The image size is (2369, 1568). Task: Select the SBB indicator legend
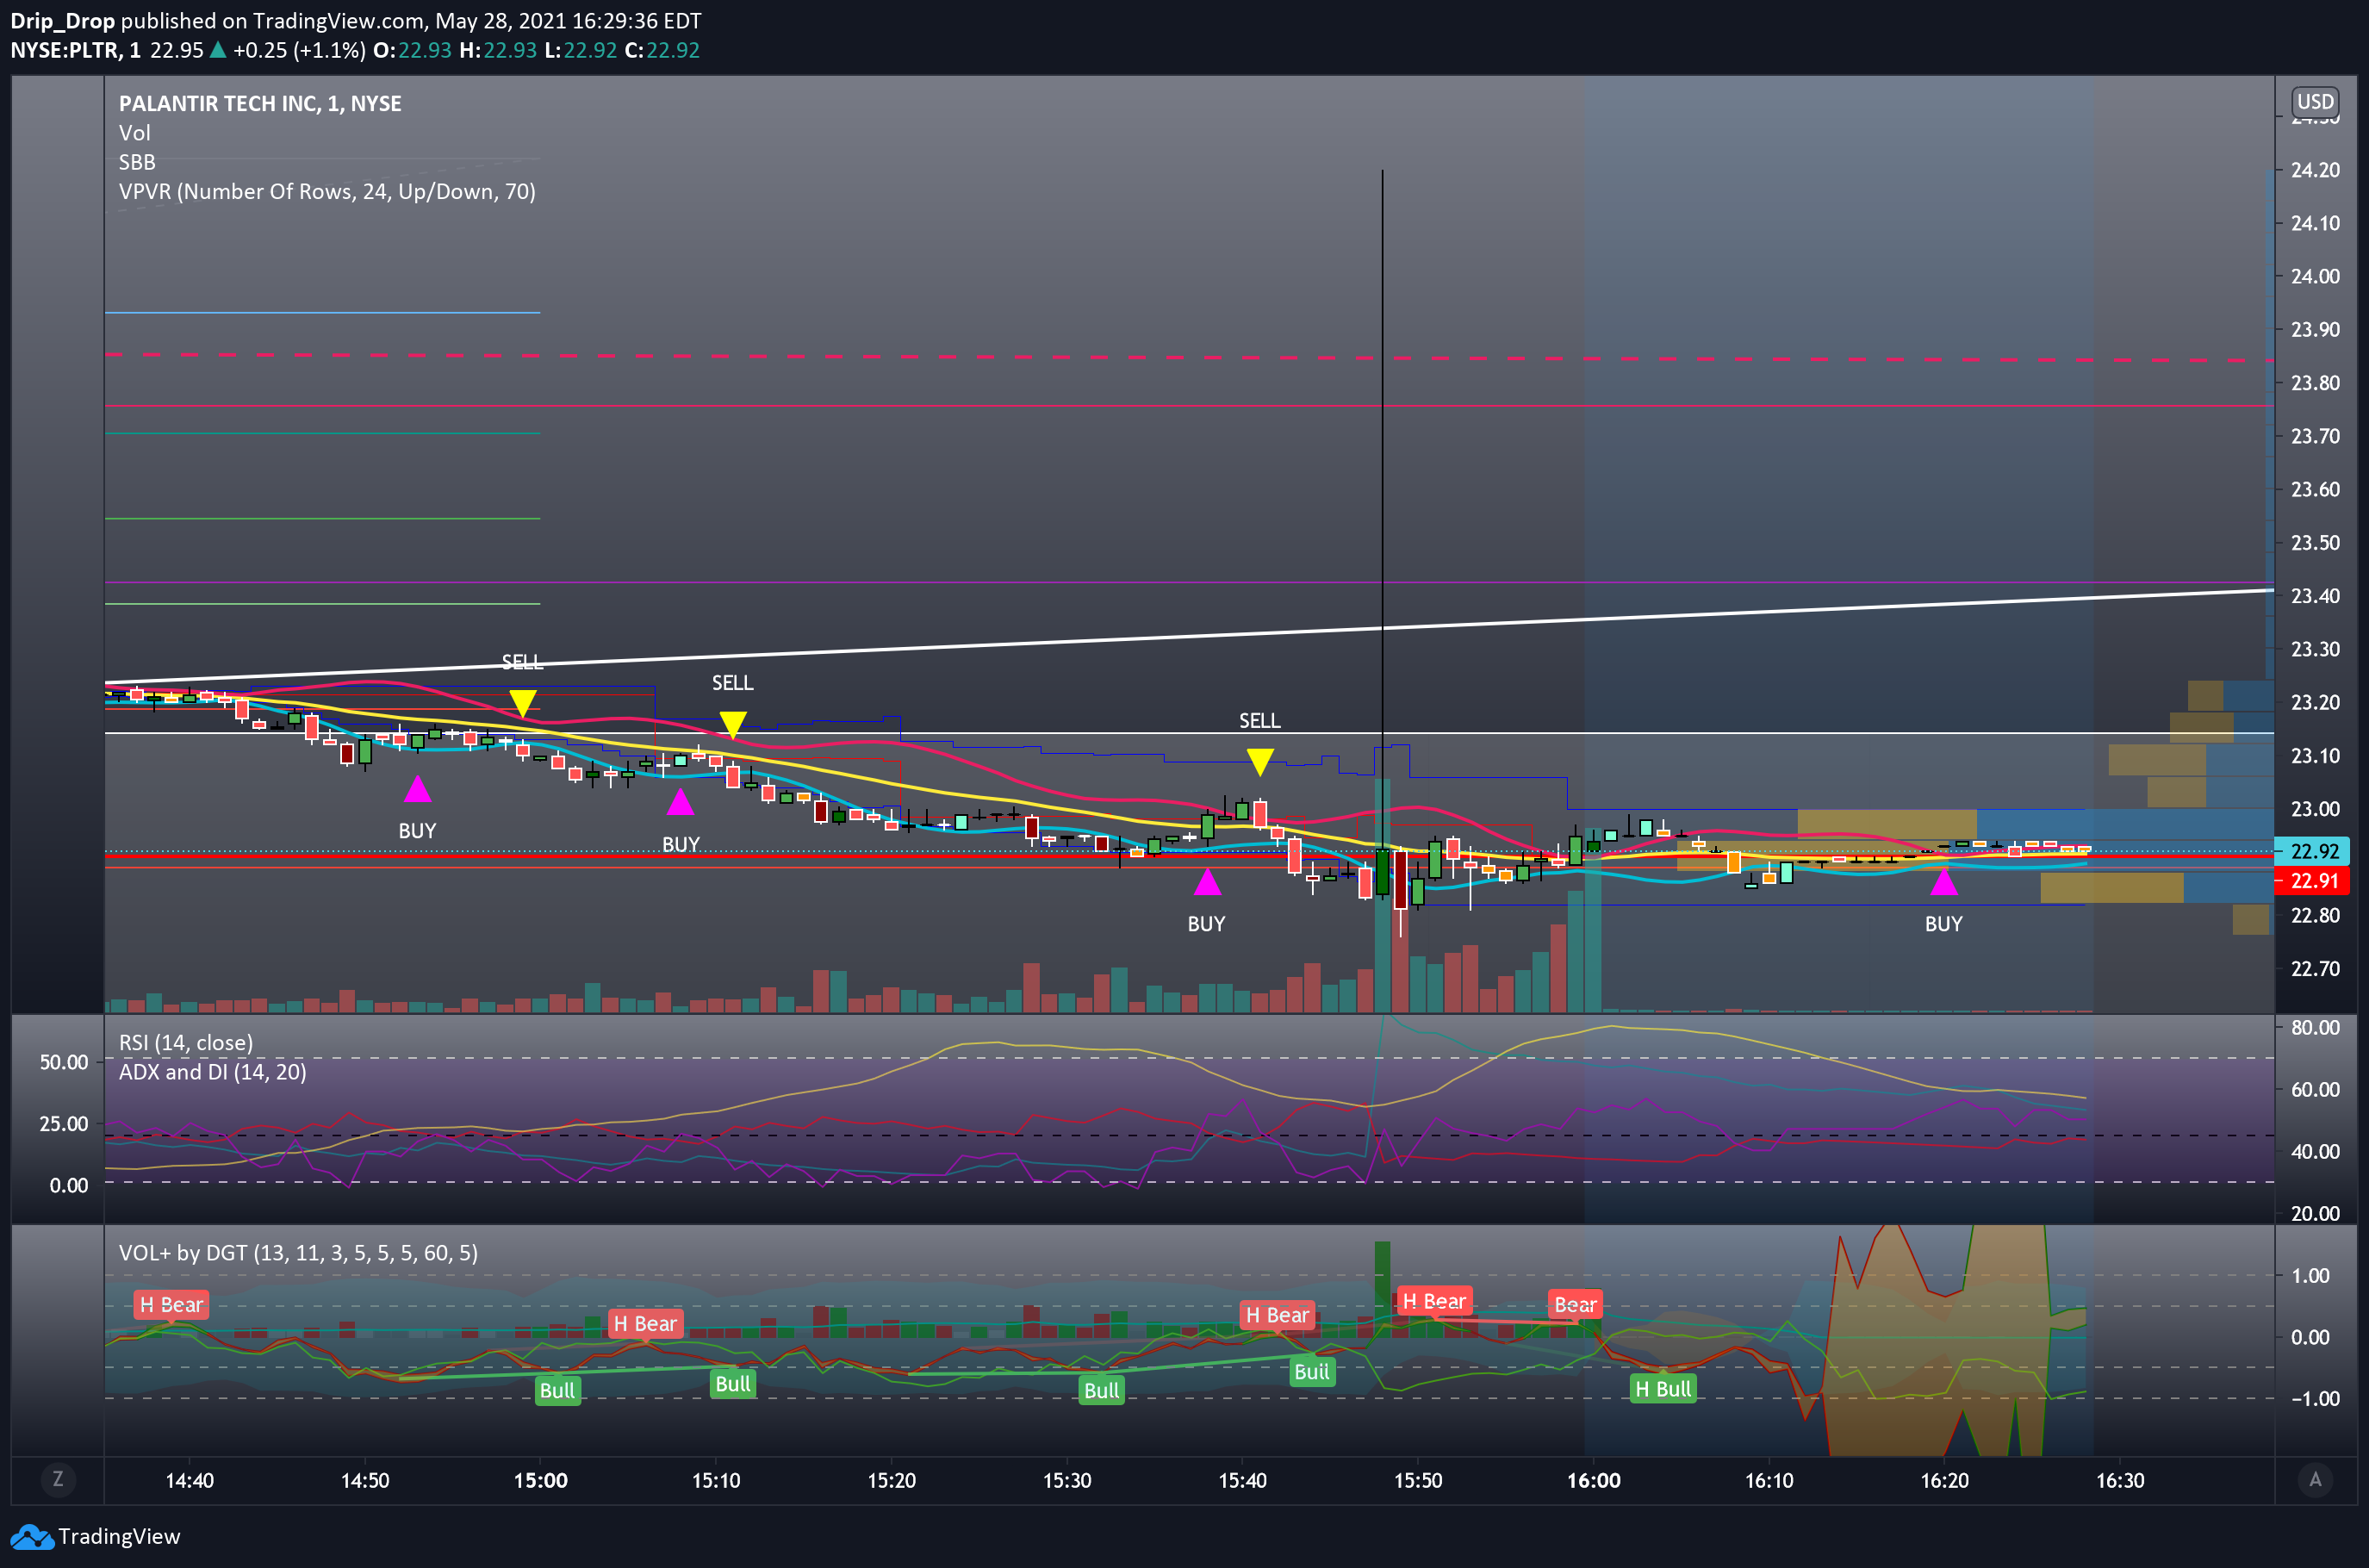[137, 162]
